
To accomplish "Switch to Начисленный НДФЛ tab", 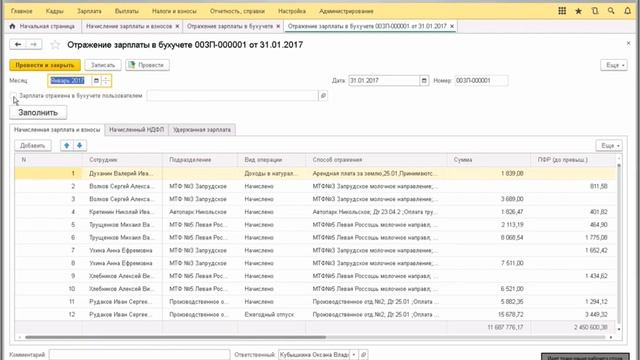I will (136, 130).
